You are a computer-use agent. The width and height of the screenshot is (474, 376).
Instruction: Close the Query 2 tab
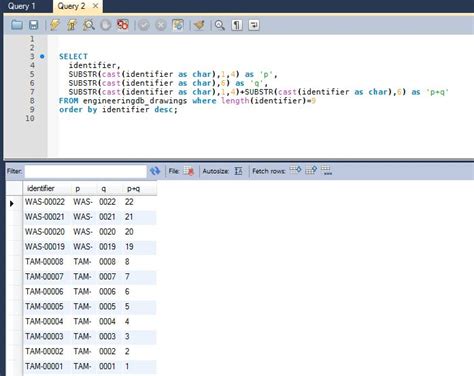click(x=95, y=6)
